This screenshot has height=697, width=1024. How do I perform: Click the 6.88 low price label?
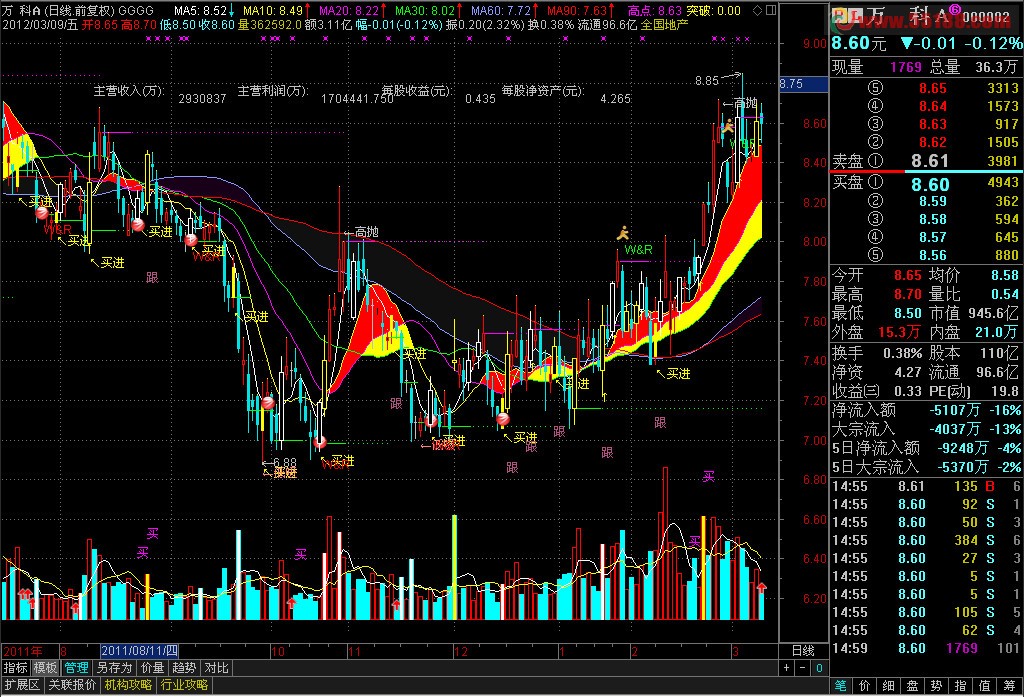[x=284, y=462]
